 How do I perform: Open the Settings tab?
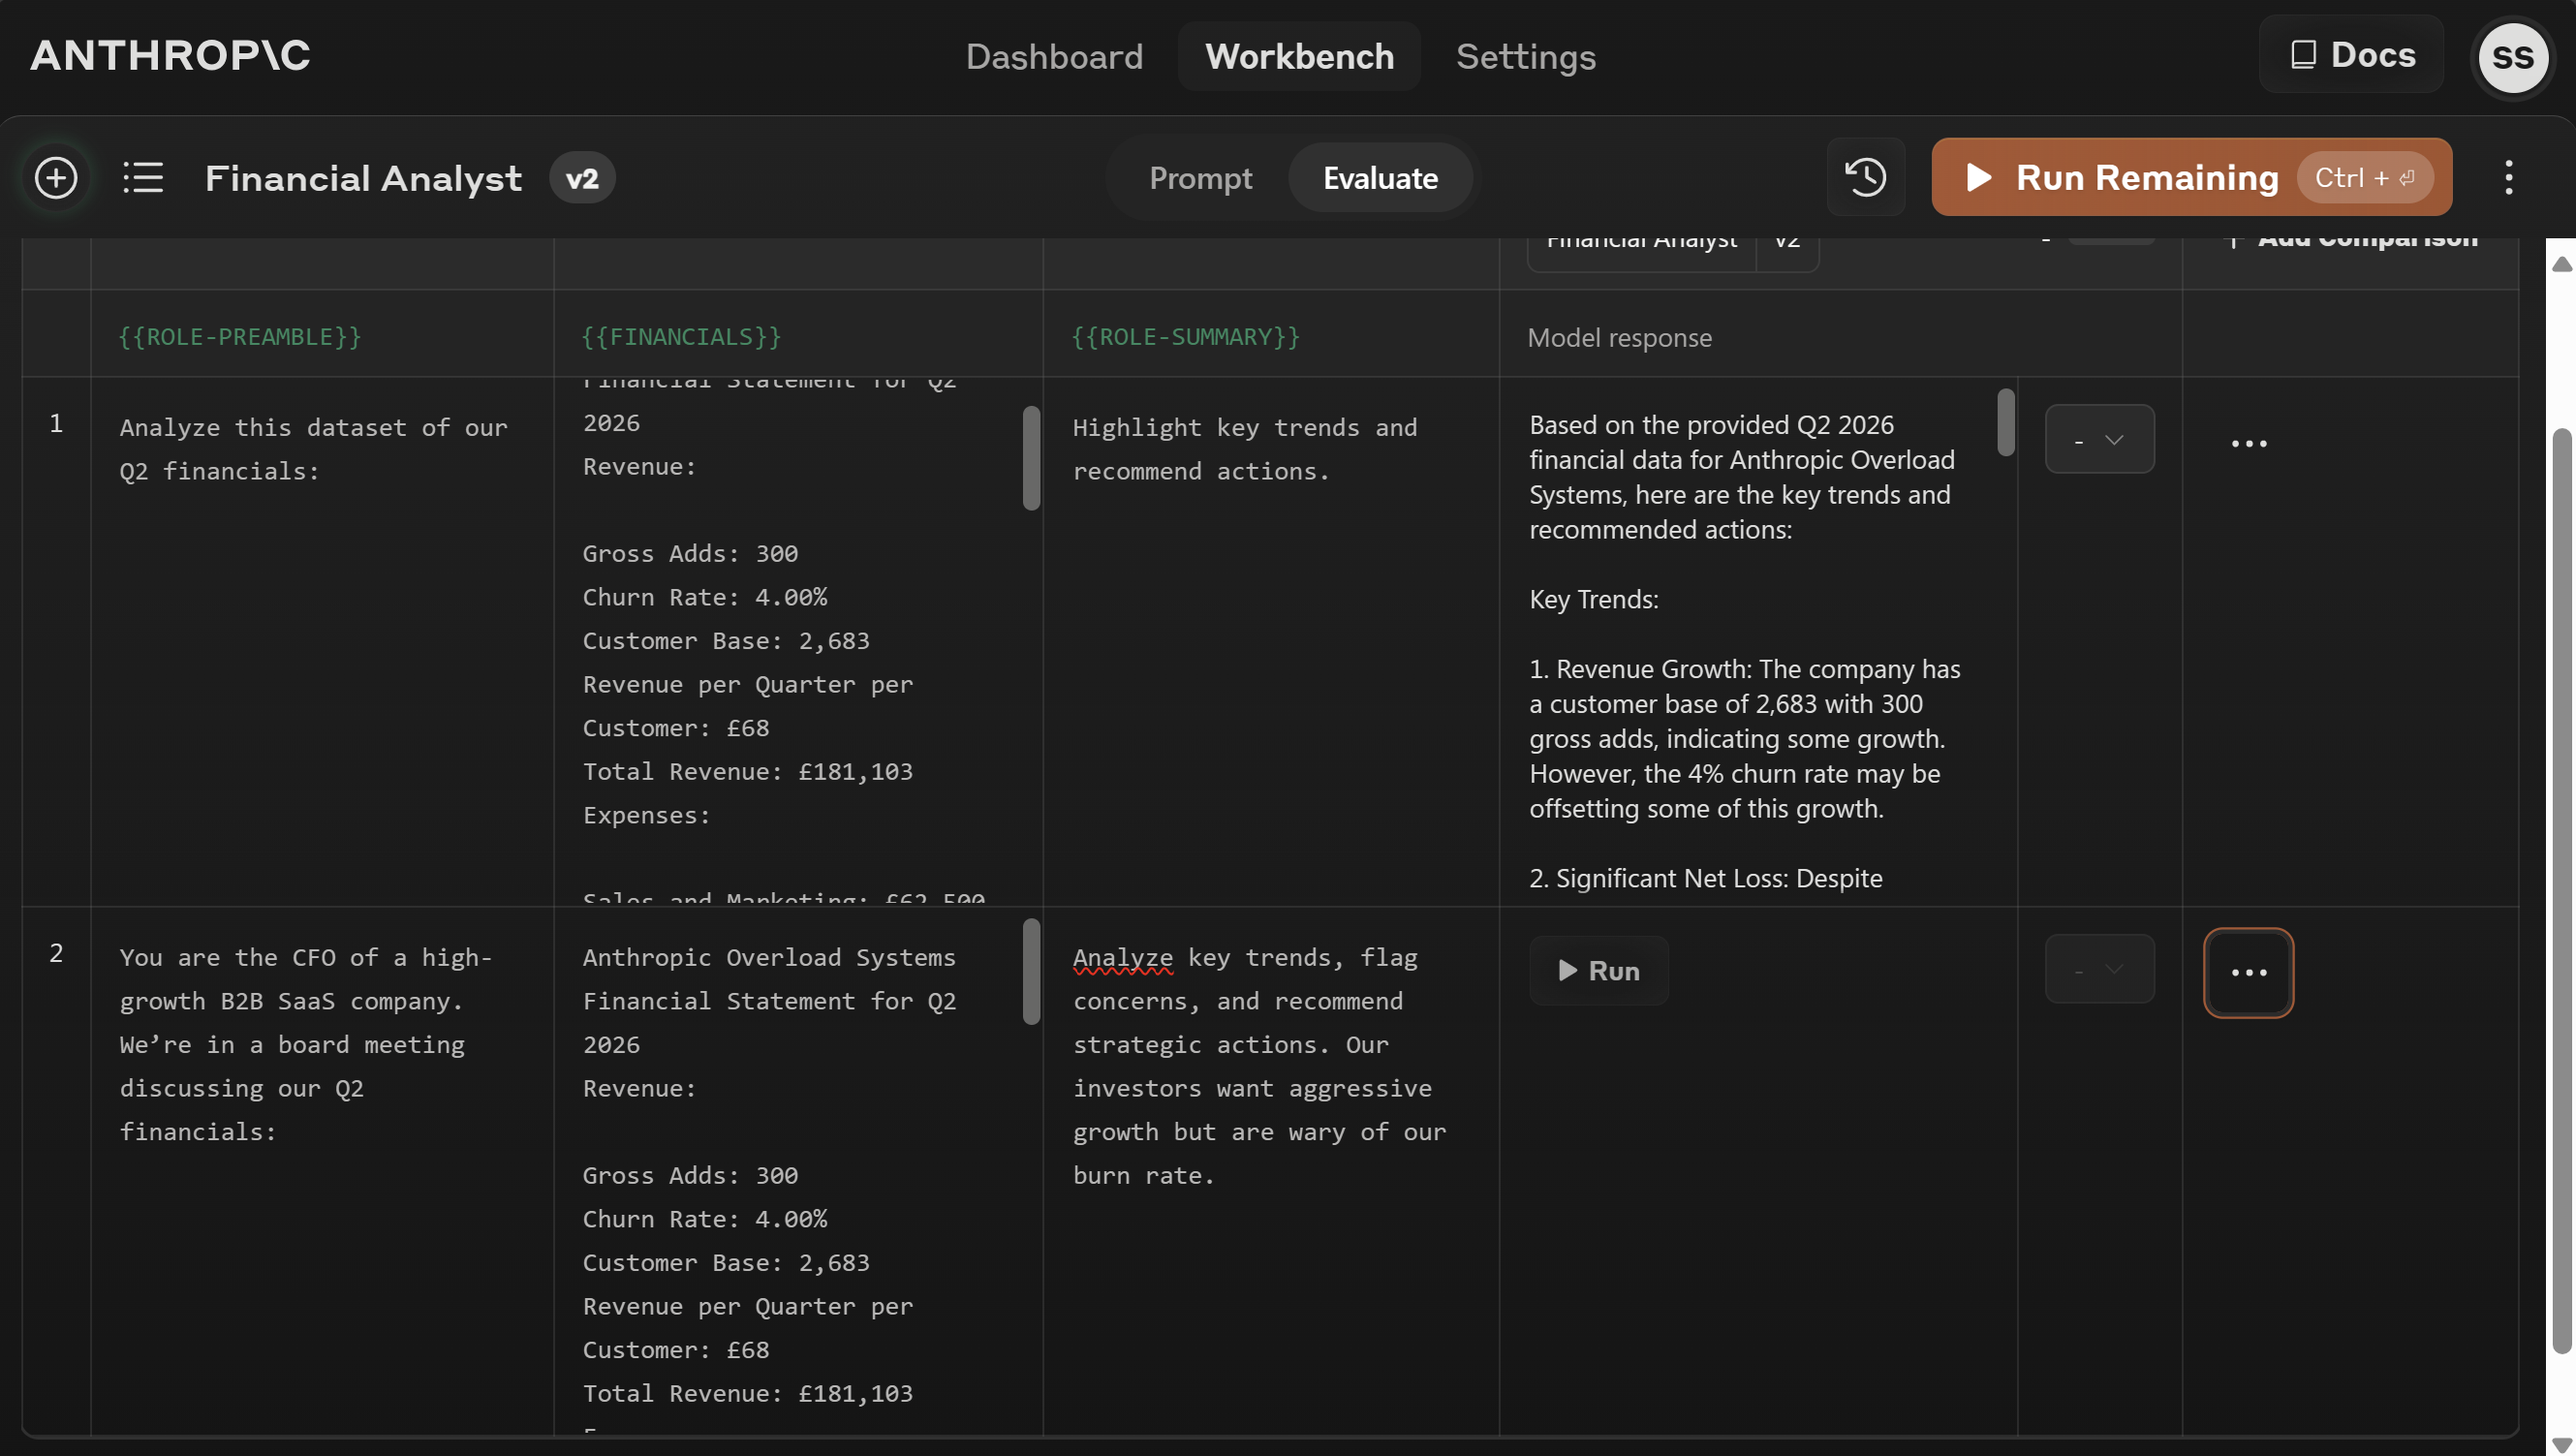pos(1525,57)
